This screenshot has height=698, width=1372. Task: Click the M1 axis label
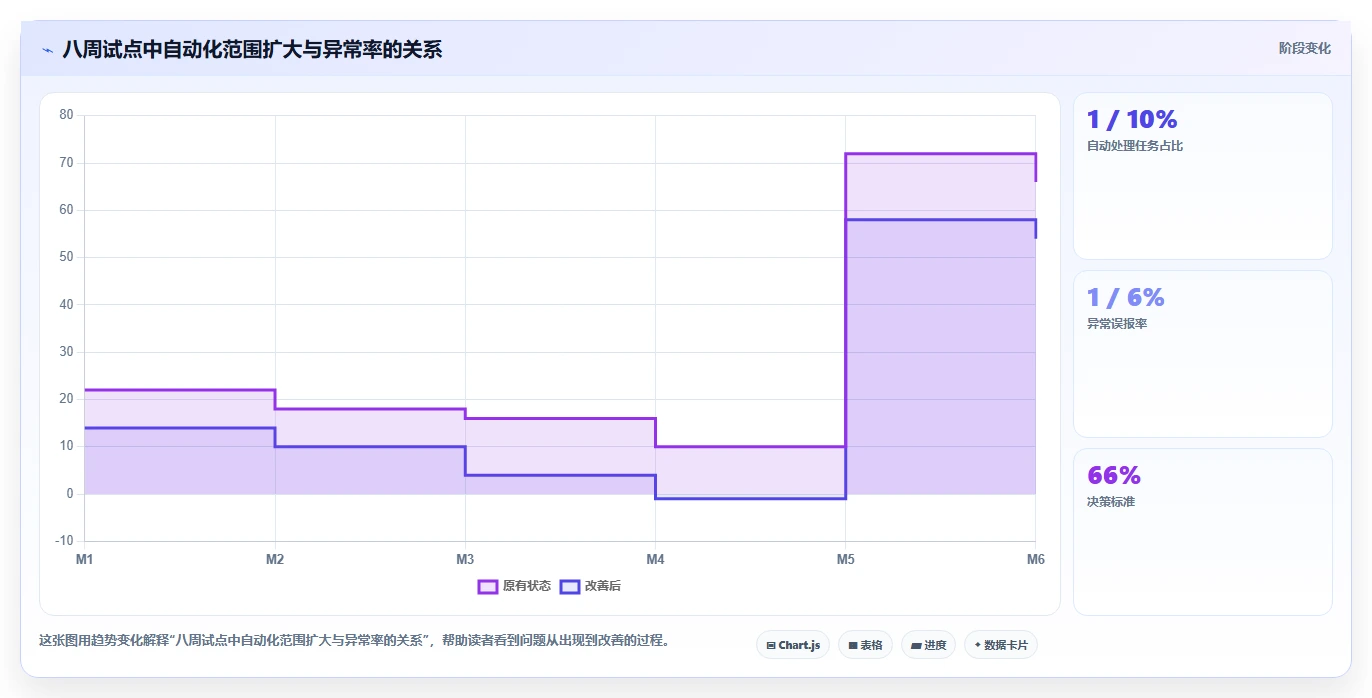point(85,559)
